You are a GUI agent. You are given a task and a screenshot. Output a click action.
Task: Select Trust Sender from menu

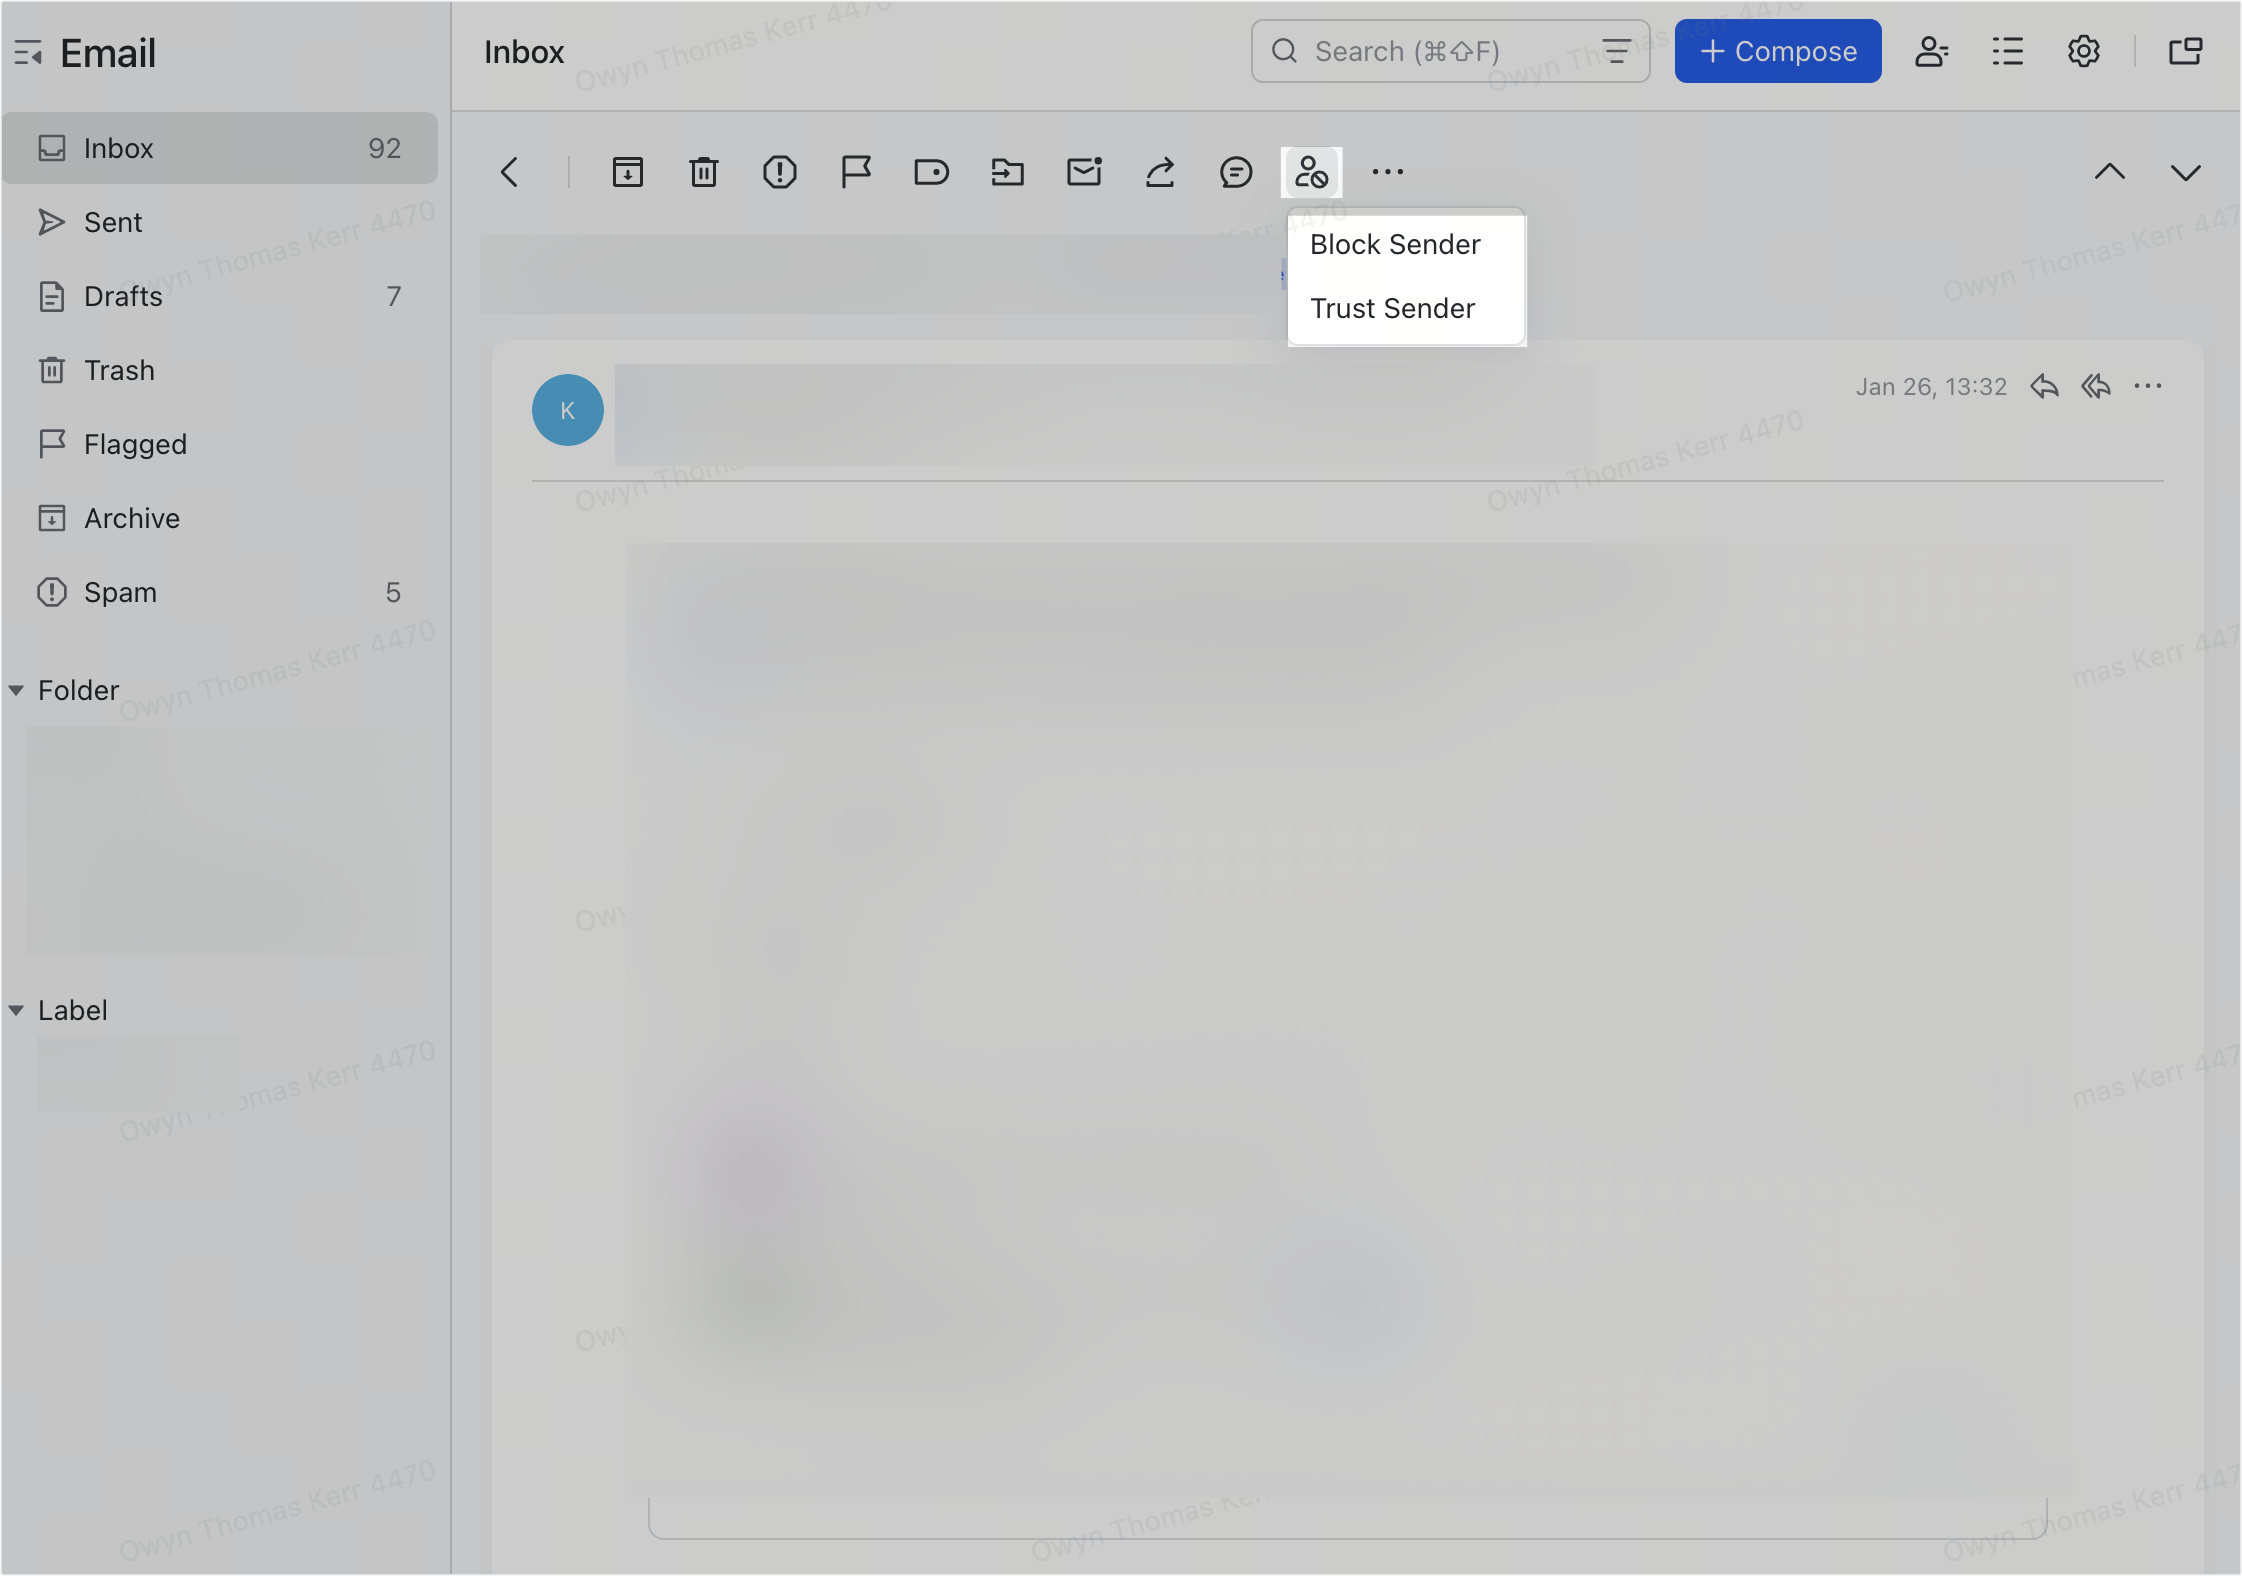(x=1392, y=309)
